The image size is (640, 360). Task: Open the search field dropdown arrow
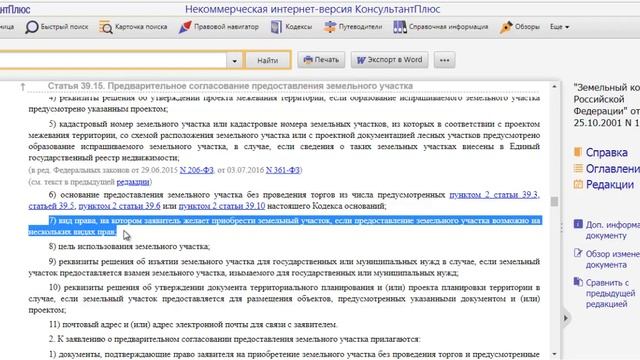click(x=234, y=60)
